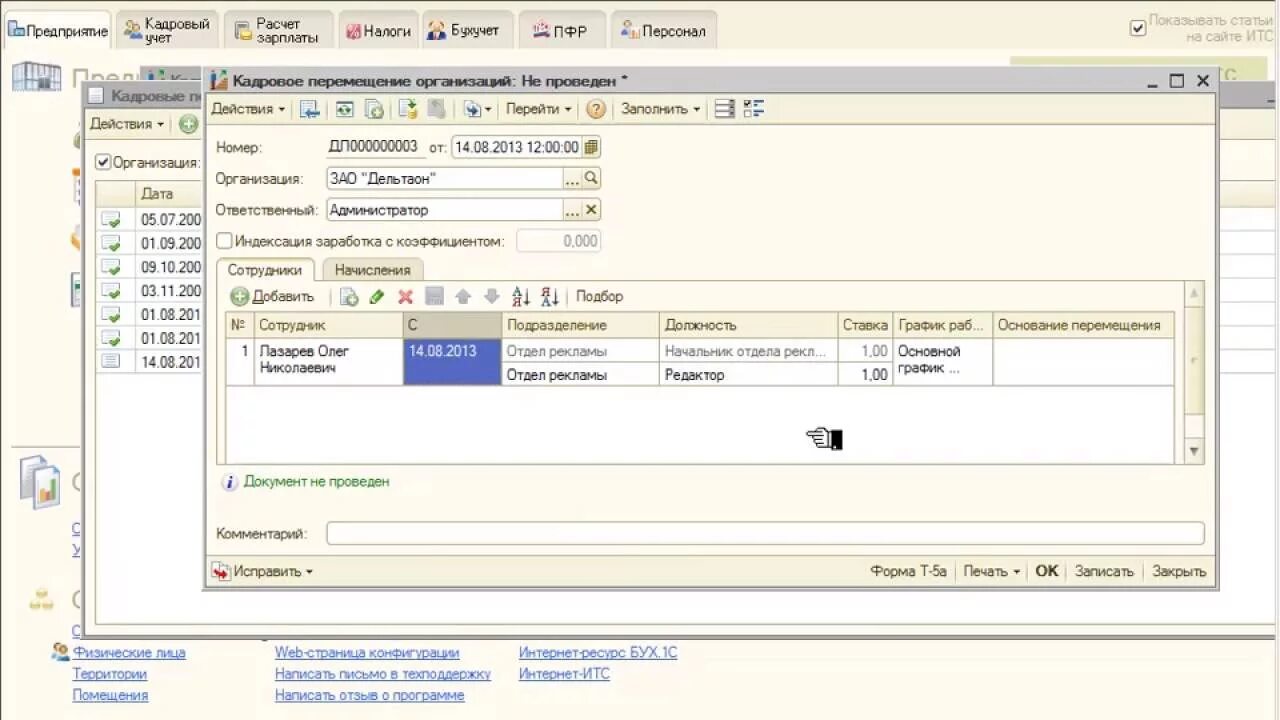Image resolution: width=1280 pixels, height=720 pixels.
Task: Open Написать письмо в техподдержку link
Action: [x=383, y=674]
